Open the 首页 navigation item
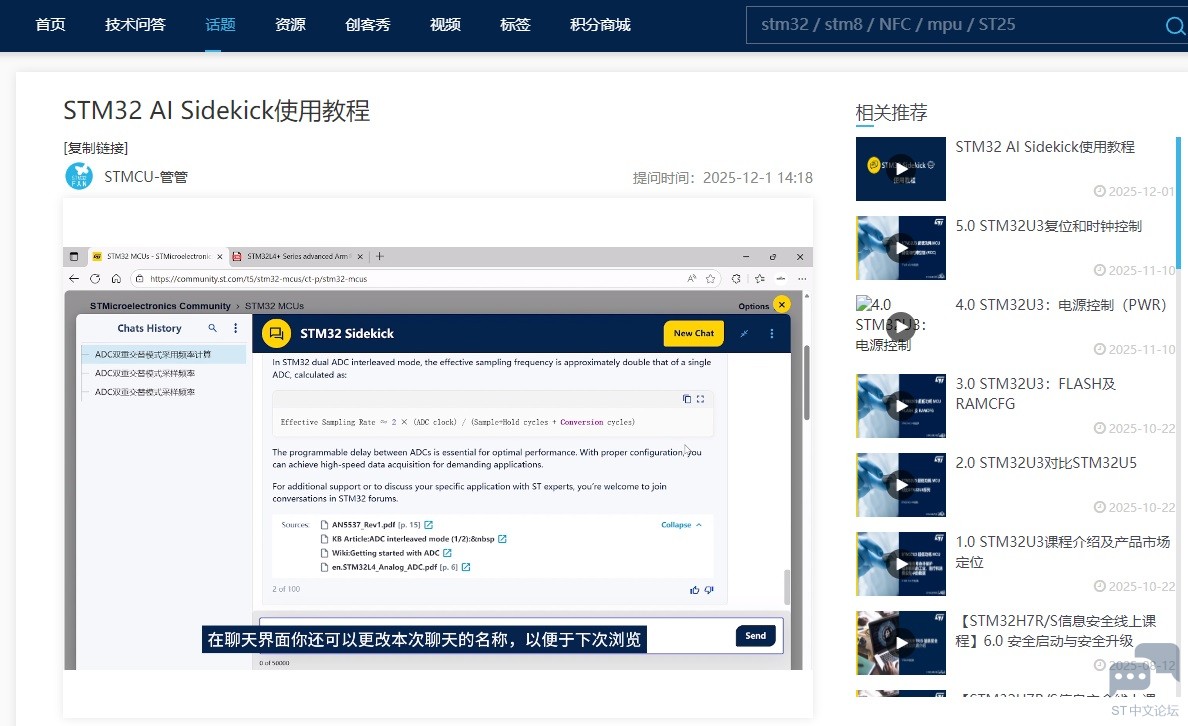The width and height of the screenshot is (1188, 726). (50, 24)
